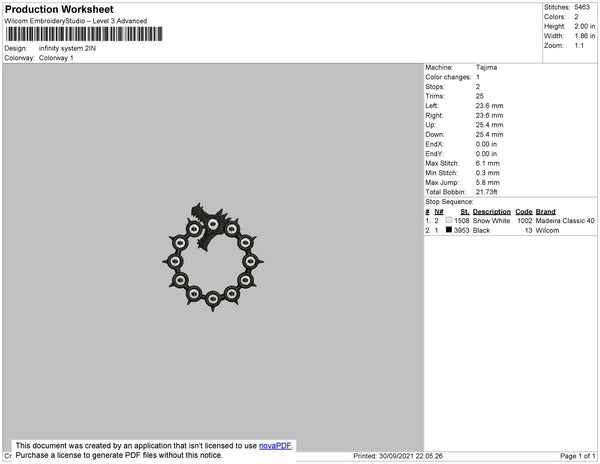Click the 'Snow White' description cell
This screenshot has width=600, height=464.
tap(491, 221)
